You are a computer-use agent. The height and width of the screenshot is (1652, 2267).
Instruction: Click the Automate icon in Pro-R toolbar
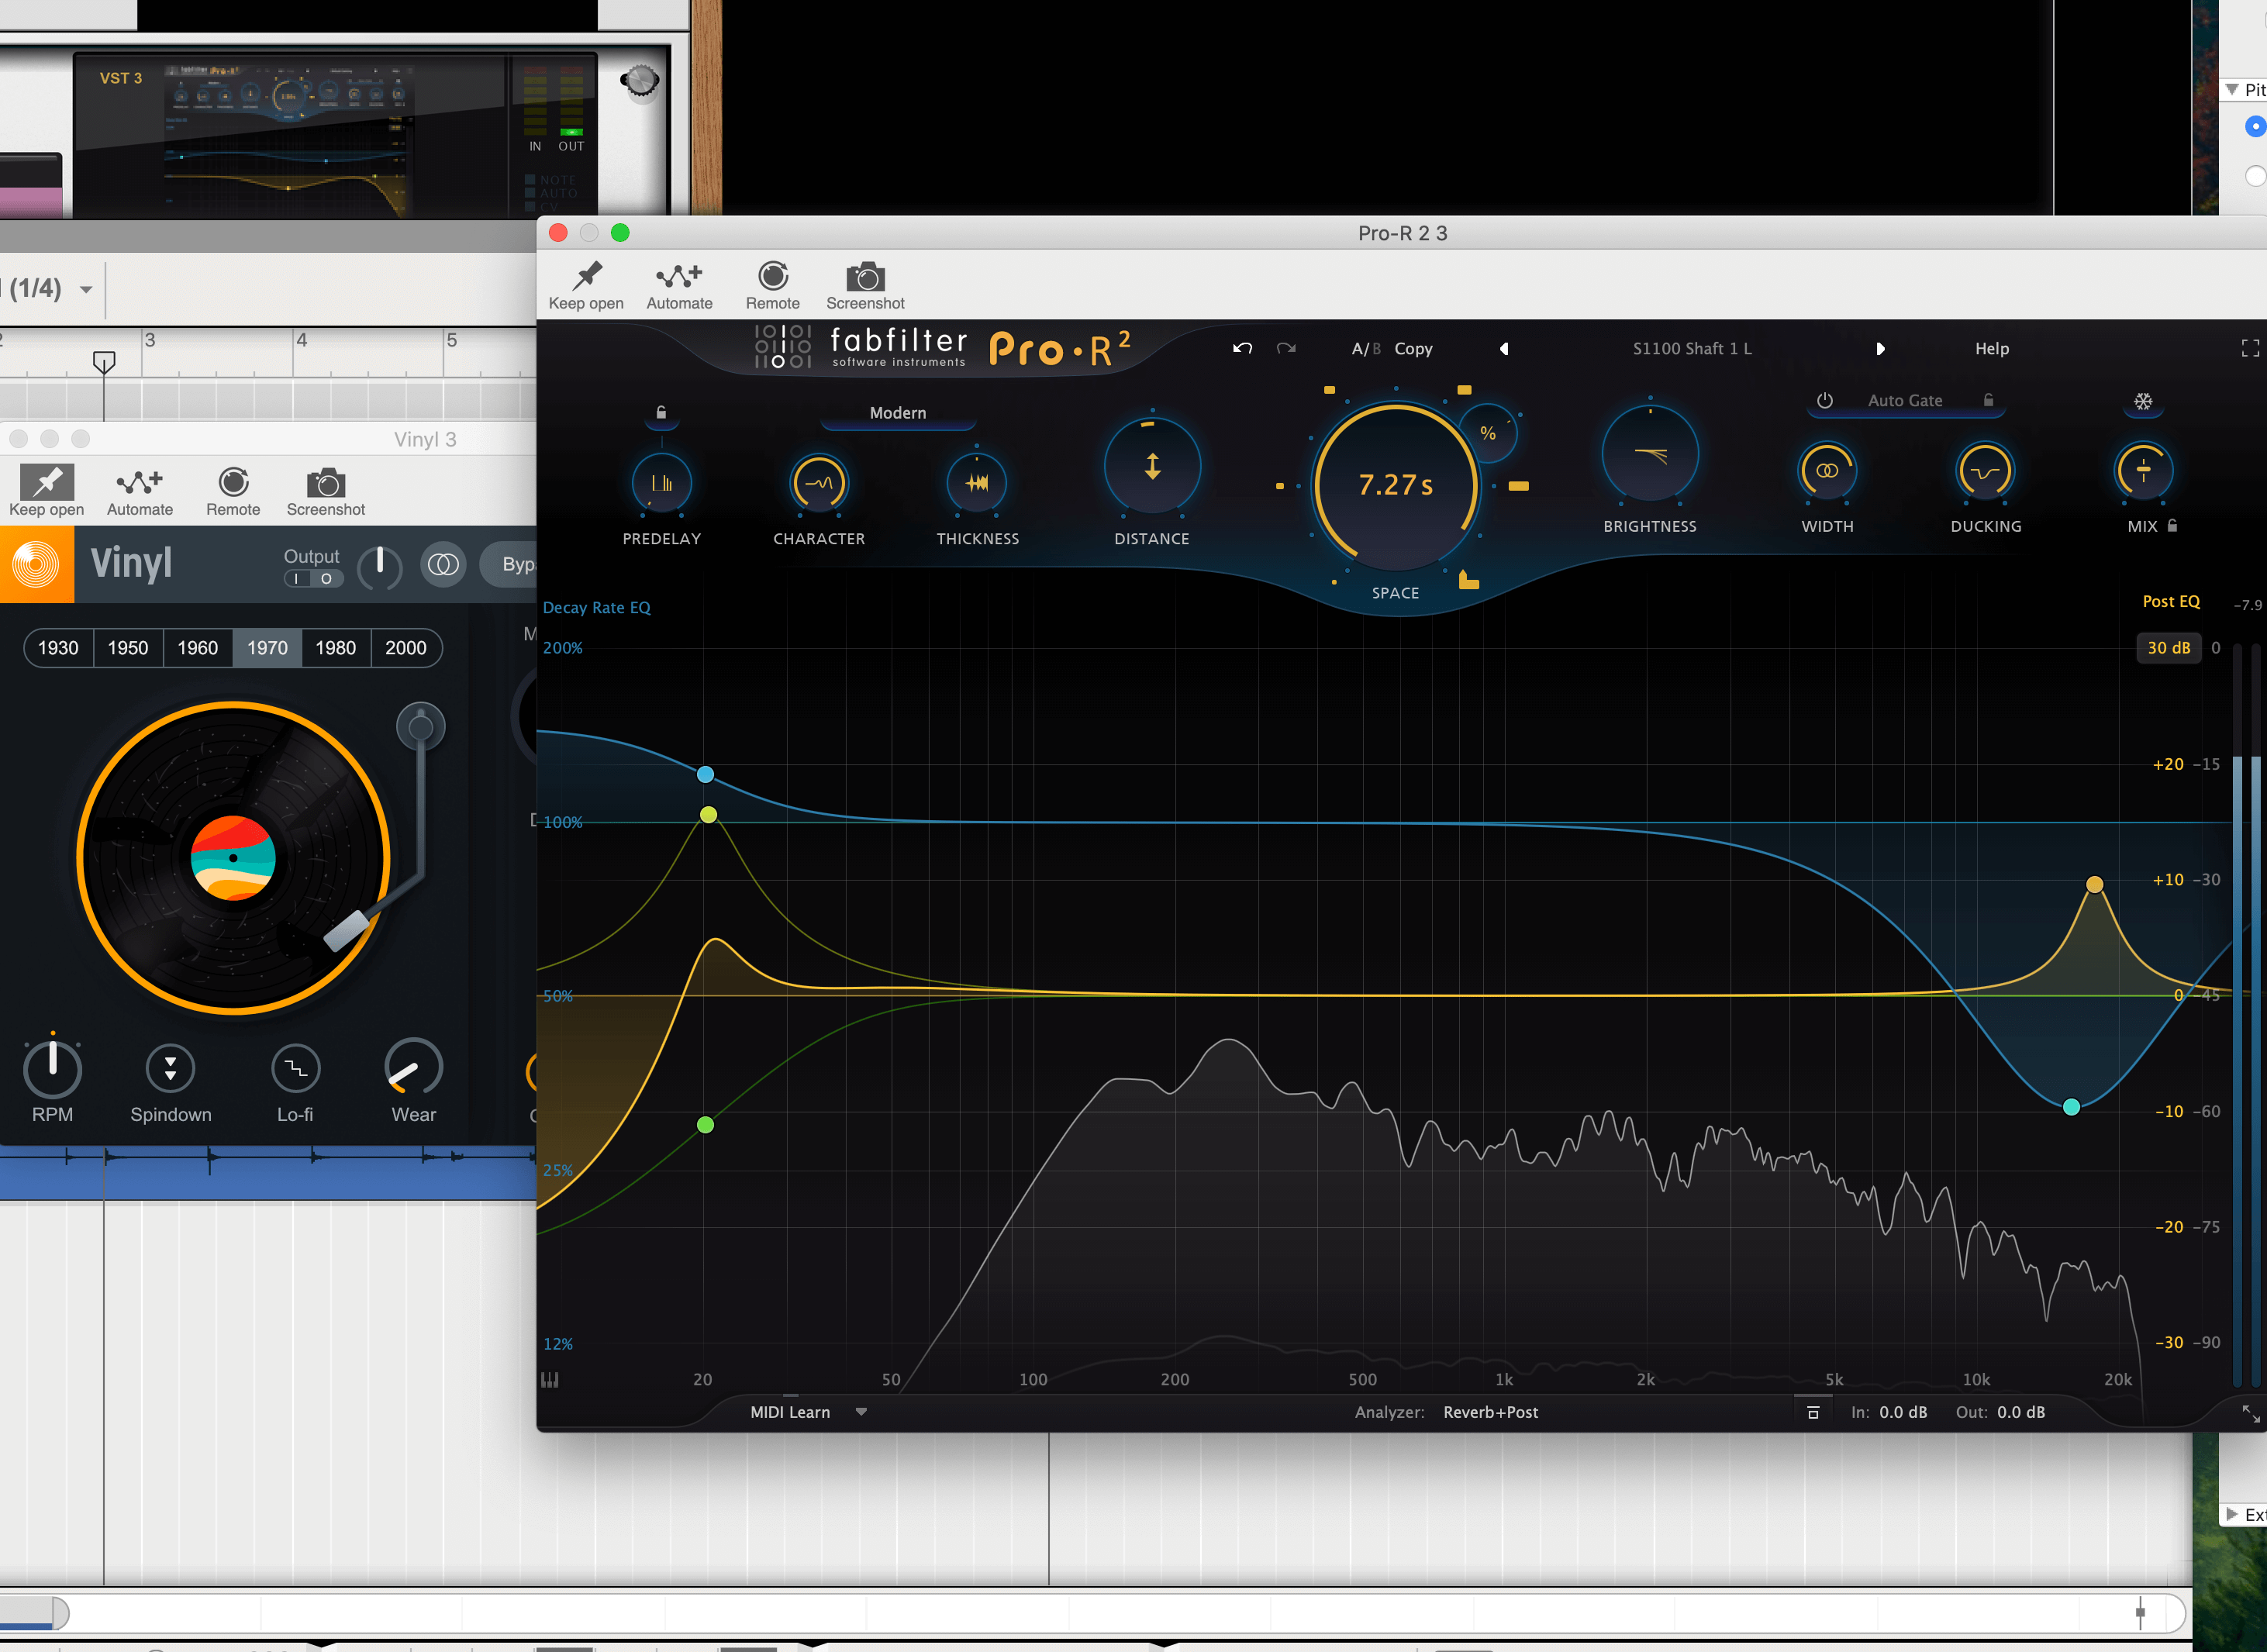679,277
